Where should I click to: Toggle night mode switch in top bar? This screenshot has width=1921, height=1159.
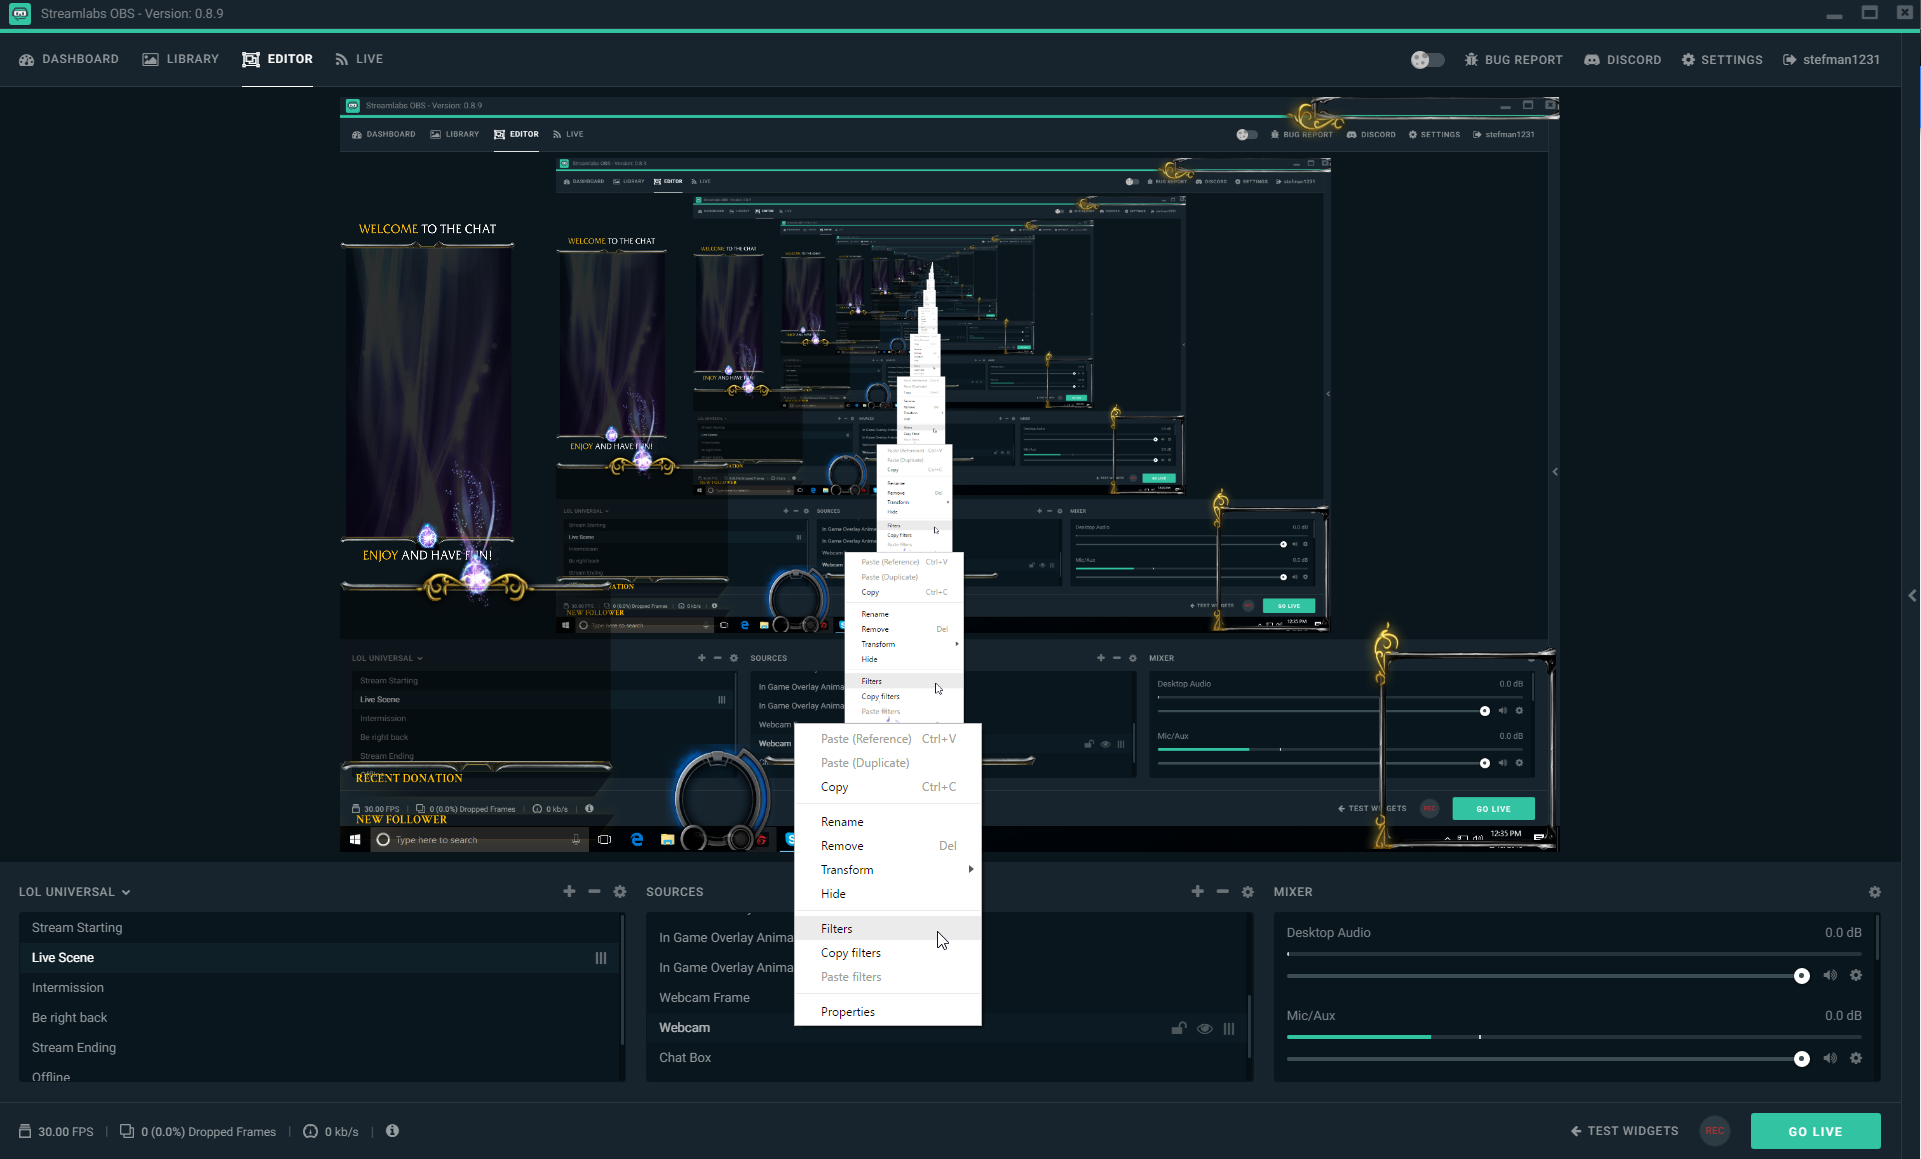click(x=1427, y=60)
